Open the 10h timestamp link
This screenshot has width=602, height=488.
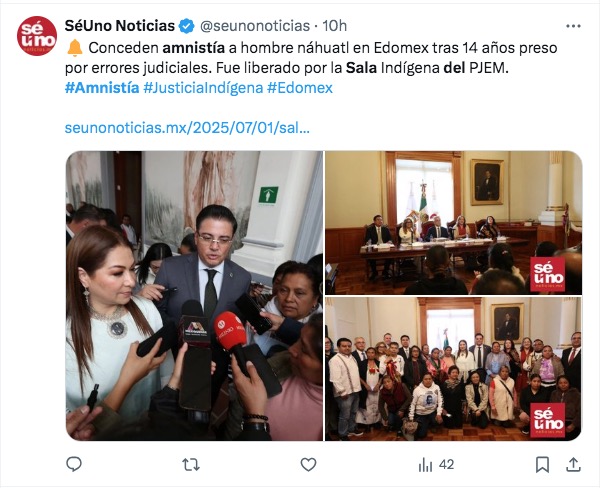334,26
